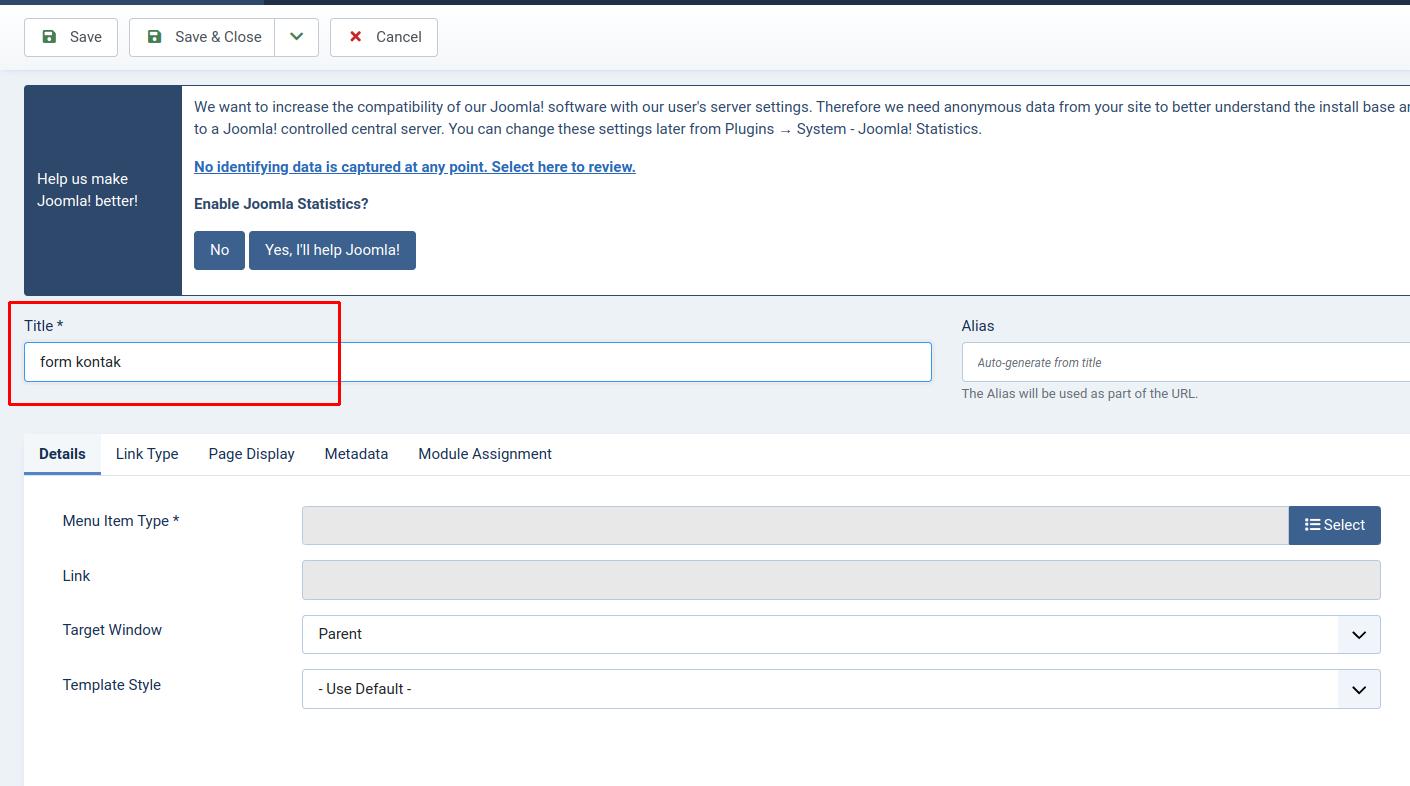Open the Page Display tab
Screen dimensions: 1410x786
pyautogui.click(x=251, y=454)
